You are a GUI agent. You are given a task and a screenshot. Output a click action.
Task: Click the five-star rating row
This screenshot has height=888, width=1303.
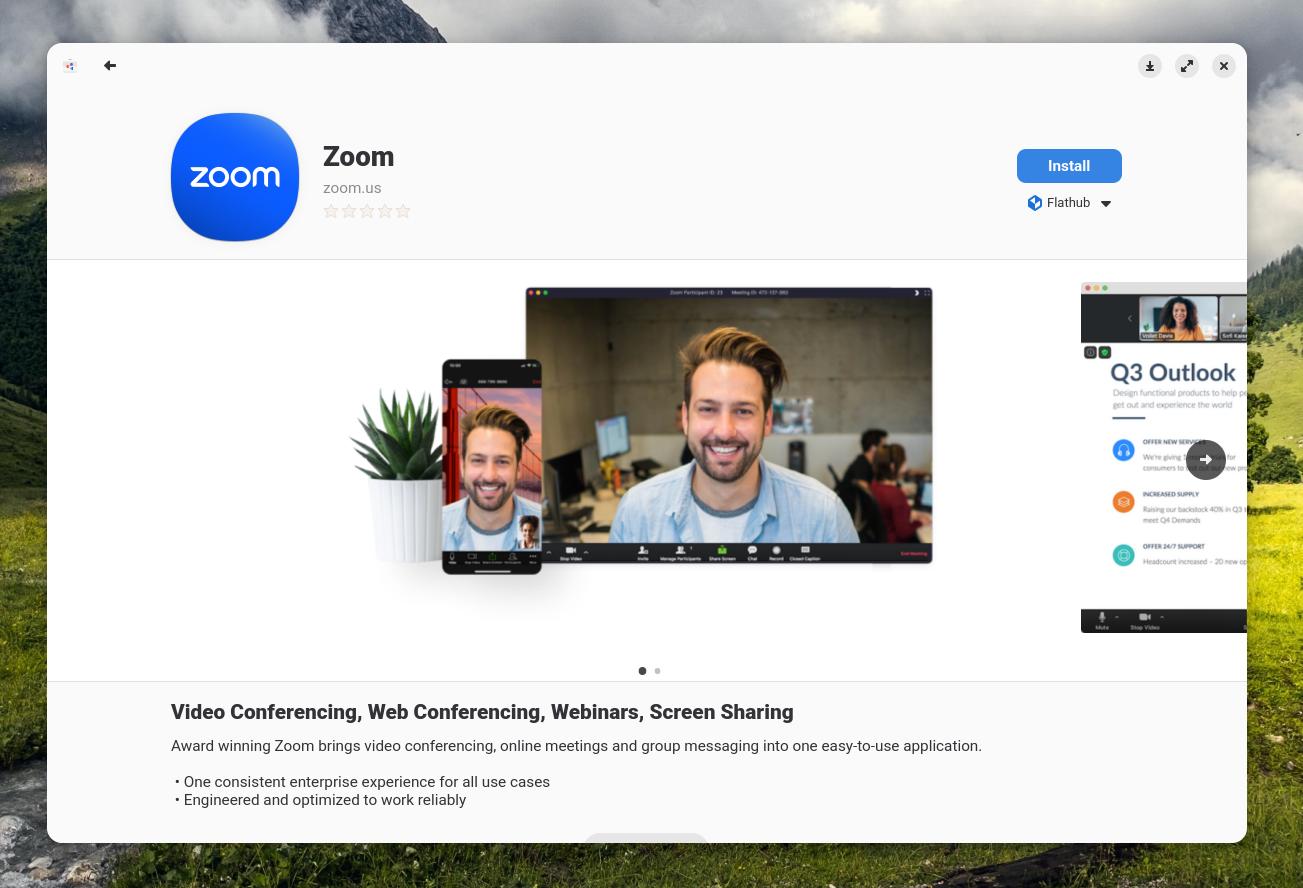click(x=367, y=211)
